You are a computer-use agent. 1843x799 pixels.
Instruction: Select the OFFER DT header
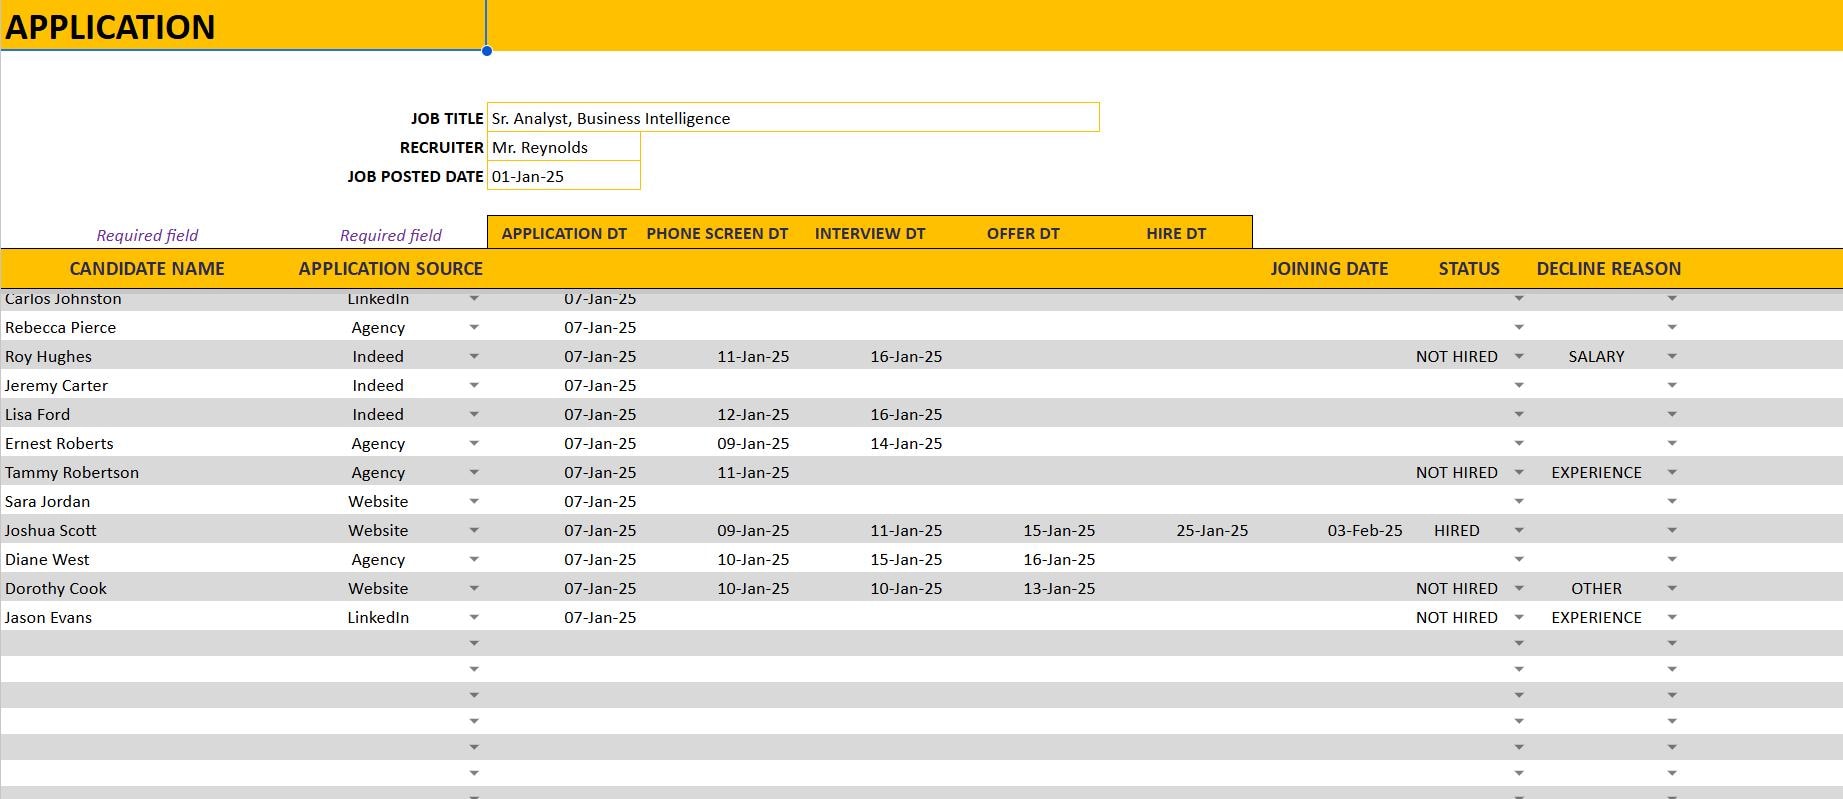1023,233
